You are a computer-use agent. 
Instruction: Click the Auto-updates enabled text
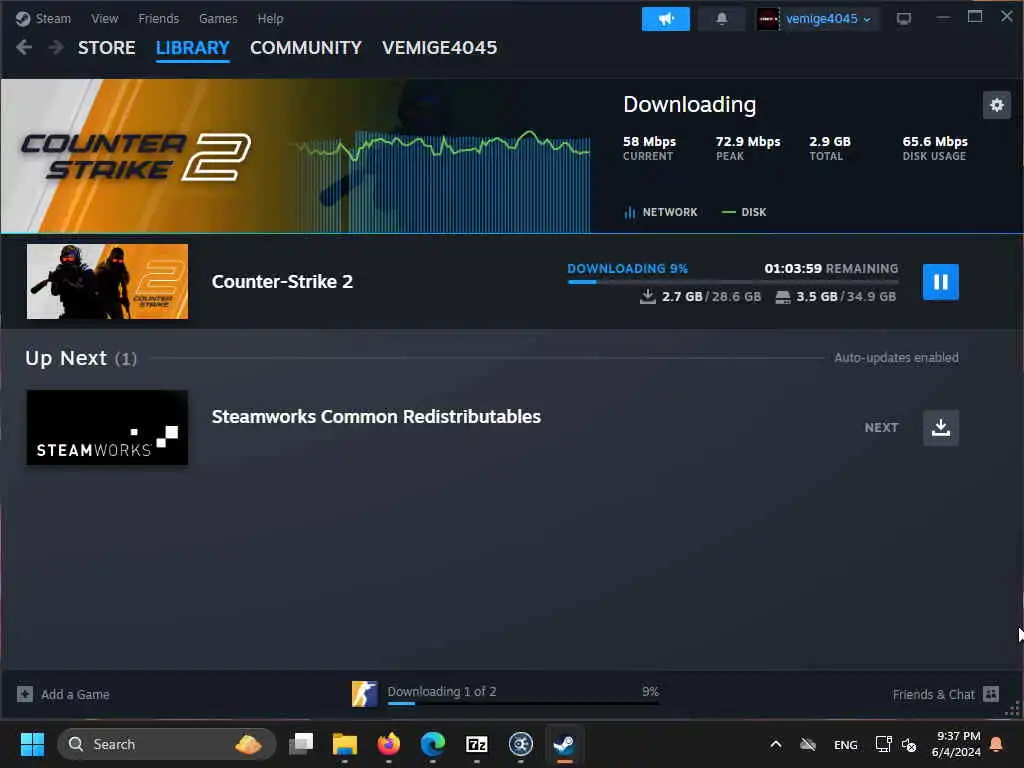coord(896,358)
